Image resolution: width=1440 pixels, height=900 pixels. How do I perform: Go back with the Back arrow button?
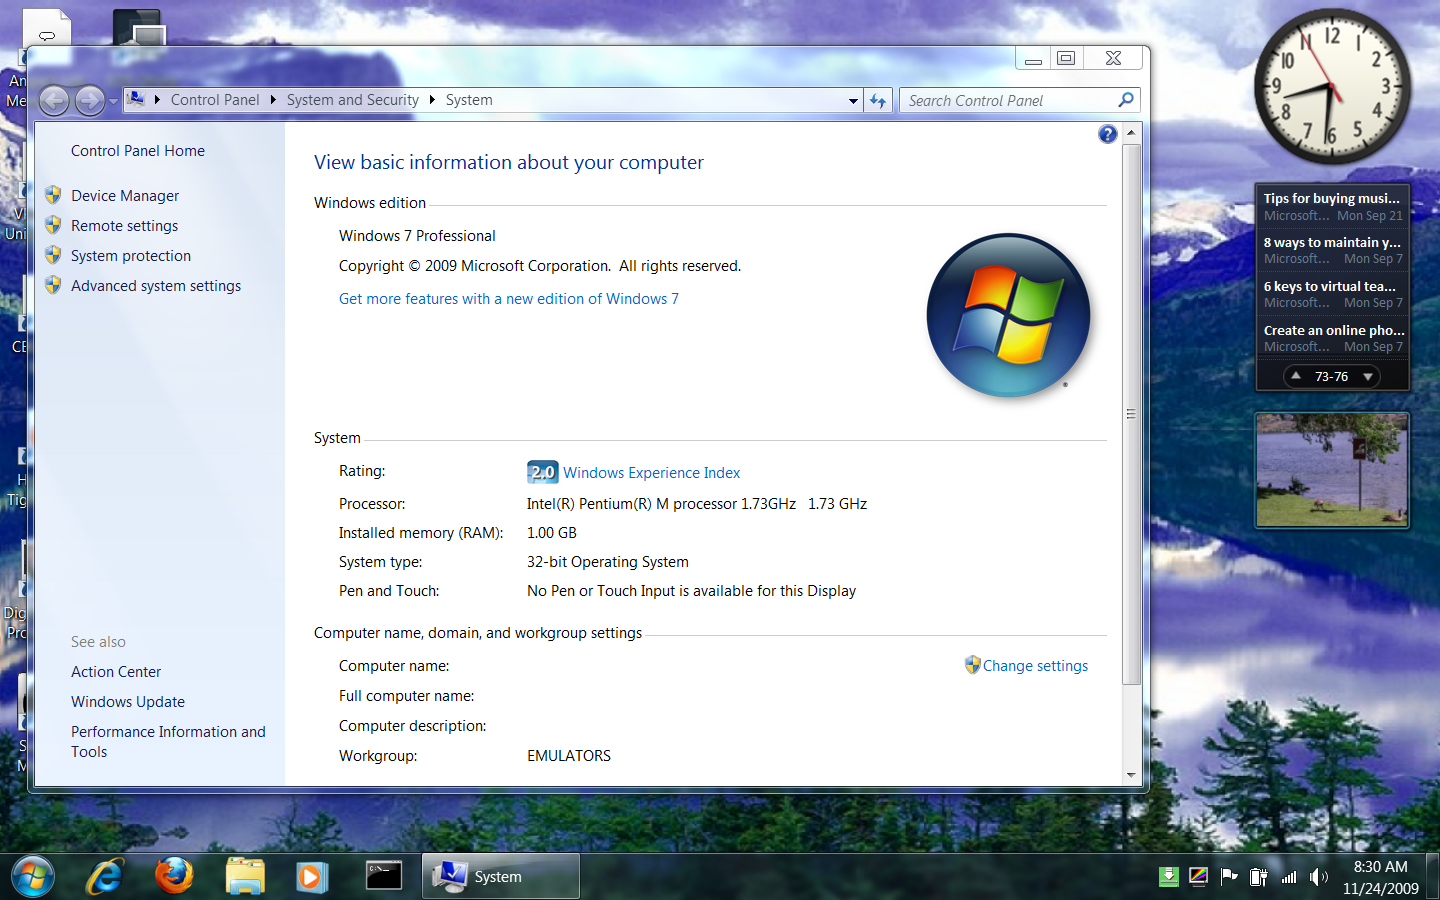click(55, 100)
